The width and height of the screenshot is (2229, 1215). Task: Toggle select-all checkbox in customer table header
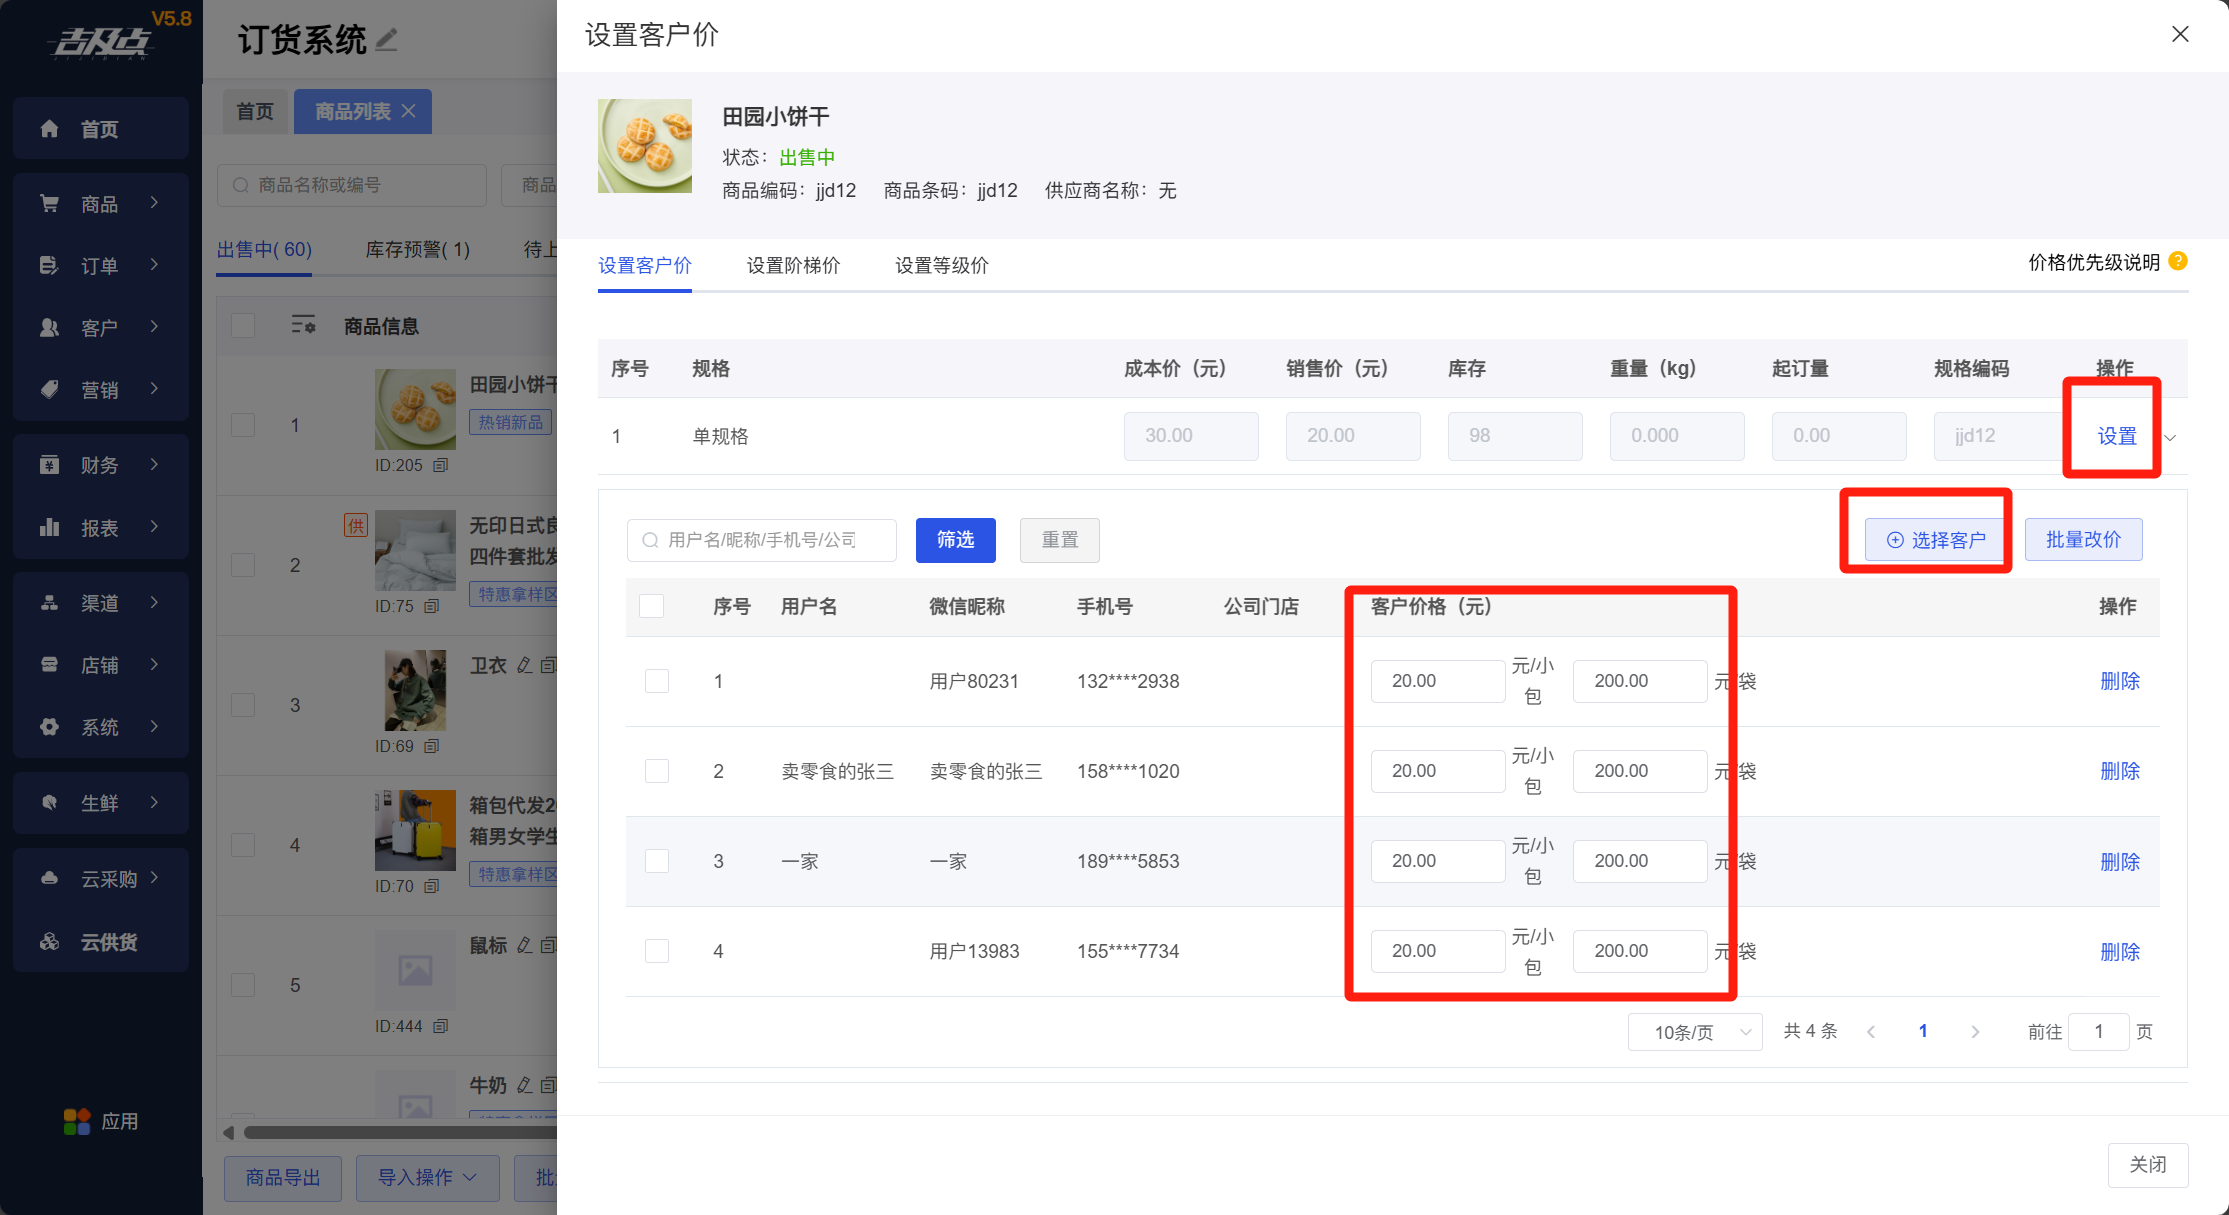click(x=652, y=606)
